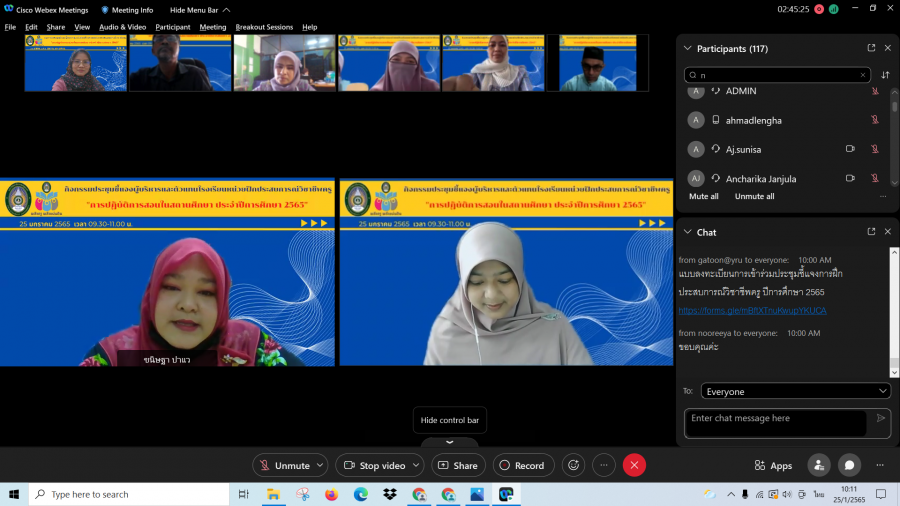The height and width of the screenshot is (506, 900).
Task: Start recording with Record button
Action: coord(522,465)
